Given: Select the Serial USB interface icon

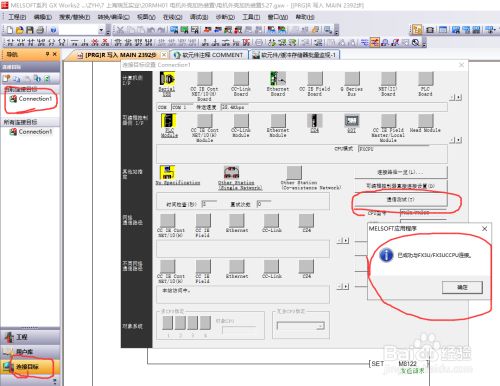Looking at the screenshot, I should pos(167,79).
